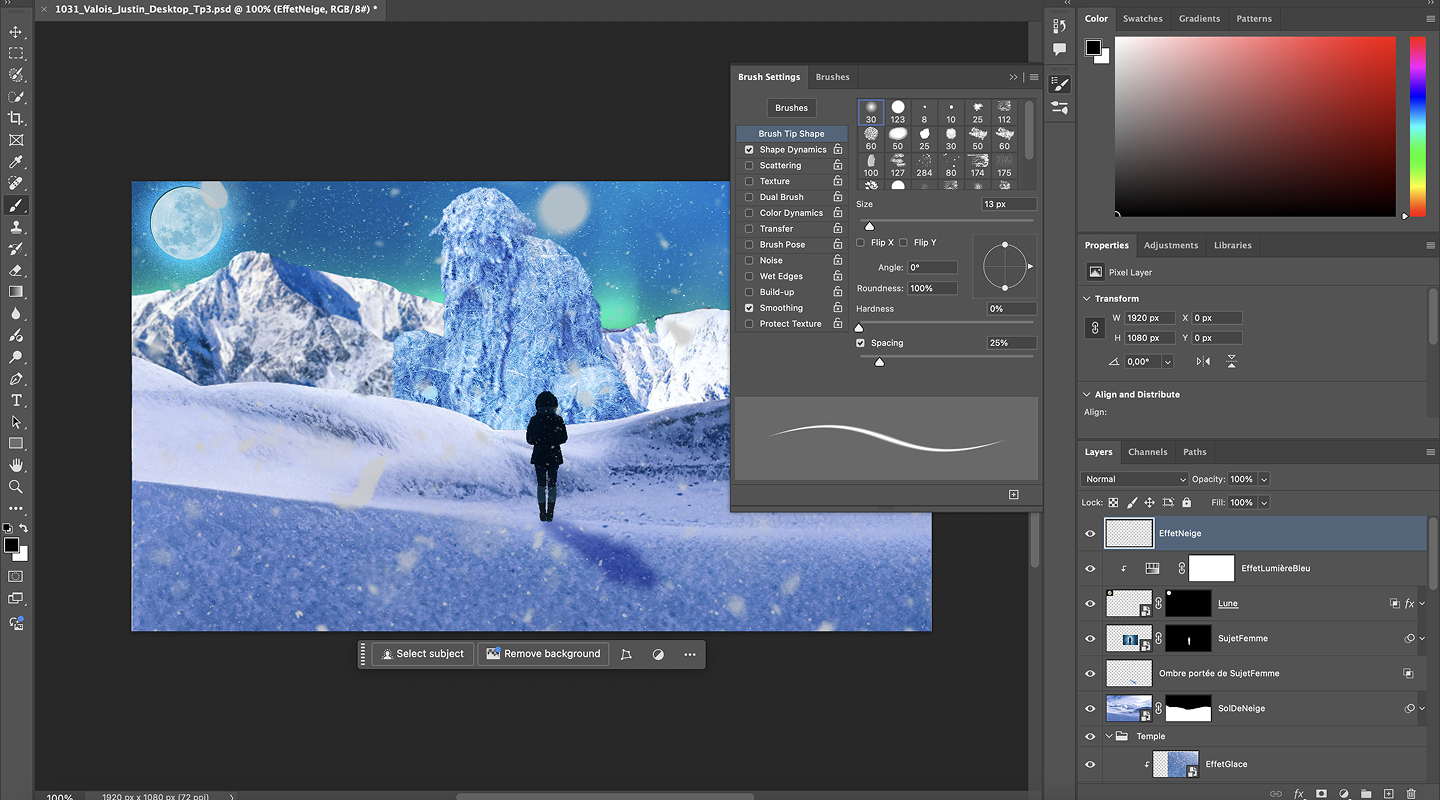Screen dimensions: 1440x800
Task: Select the Pen tool
Action: pos(16,379)
